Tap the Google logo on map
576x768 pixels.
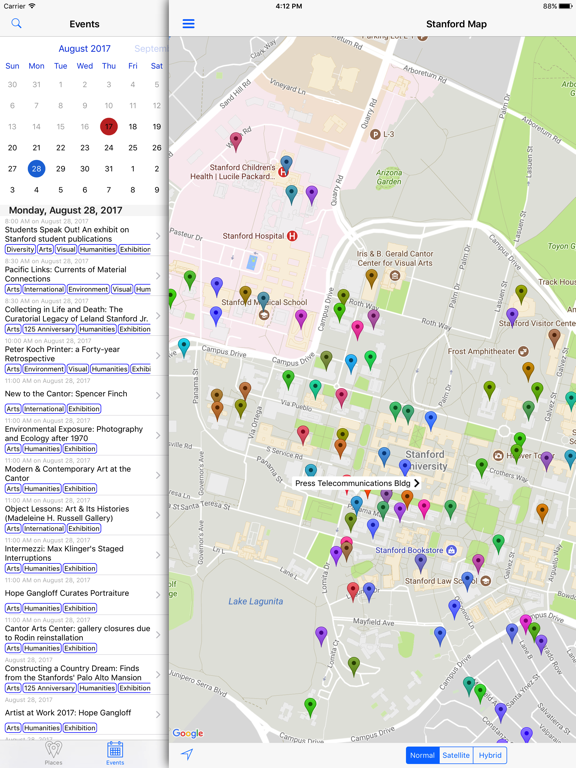(188, 733)
